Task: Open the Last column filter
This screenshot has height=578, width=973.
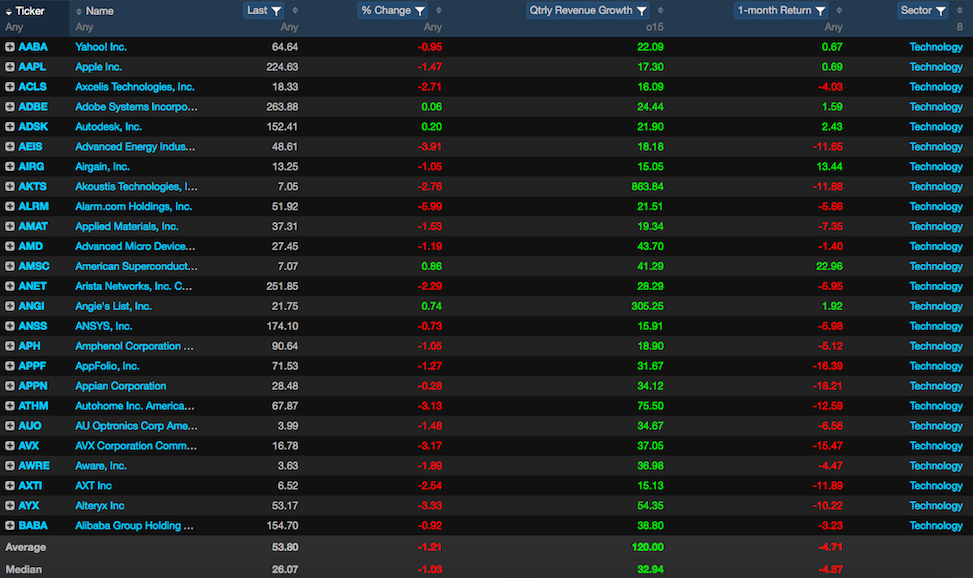Action: click(277, 11)
